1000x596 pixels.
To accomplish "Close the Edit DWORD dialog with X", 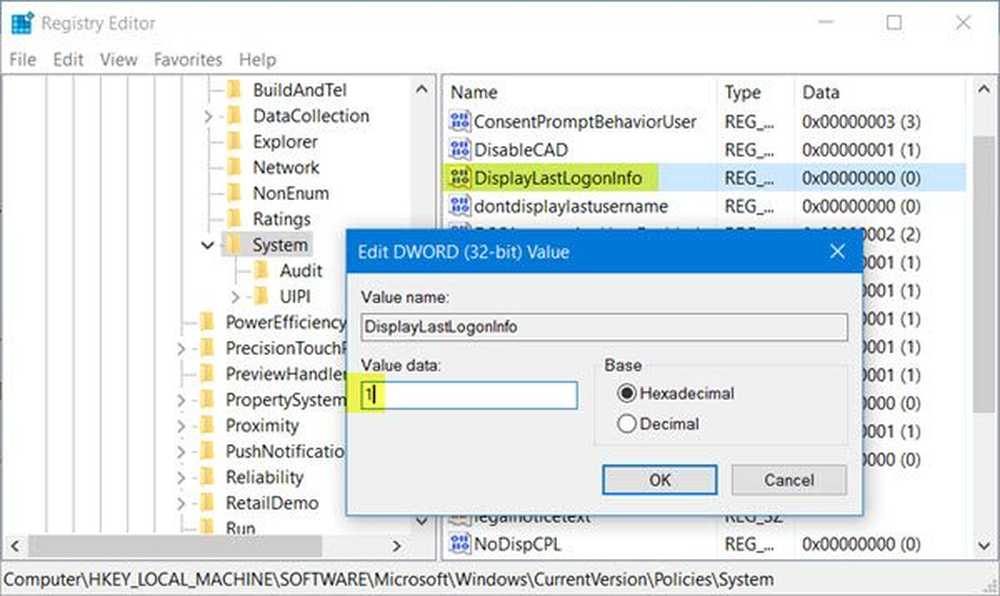I will (837, 252).
